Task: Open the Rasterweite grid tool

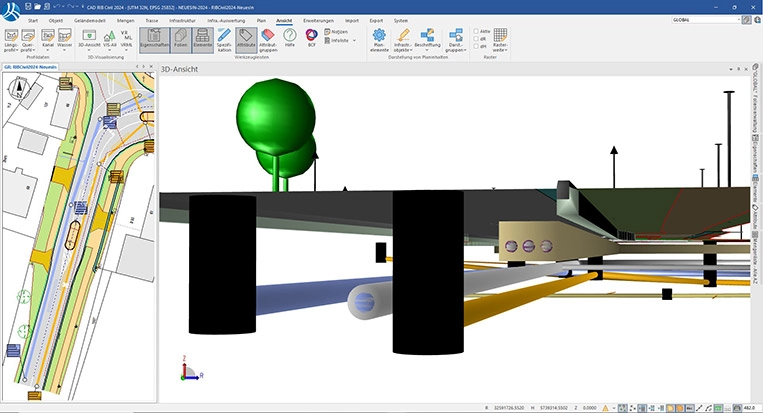Action: coord(500,40)
